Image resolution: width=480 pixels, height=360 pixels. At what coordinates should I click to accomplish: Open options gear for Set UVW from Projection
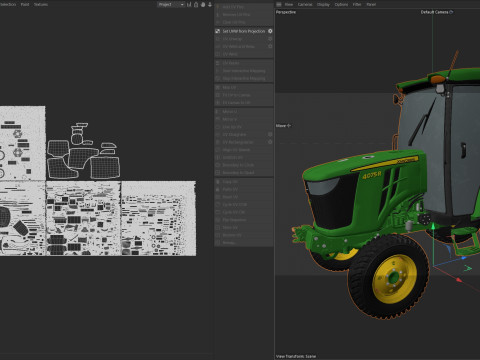[x=270, y=31]
